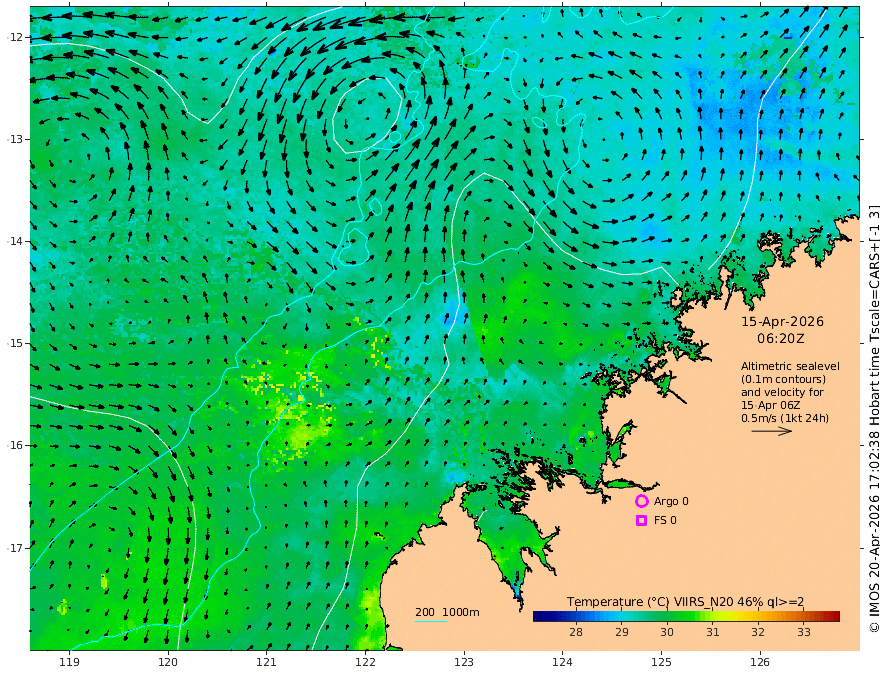Click the 30 value on temperature scale
Image resolution: width=880 pixels, height=680 pixels.
(667, 632)
